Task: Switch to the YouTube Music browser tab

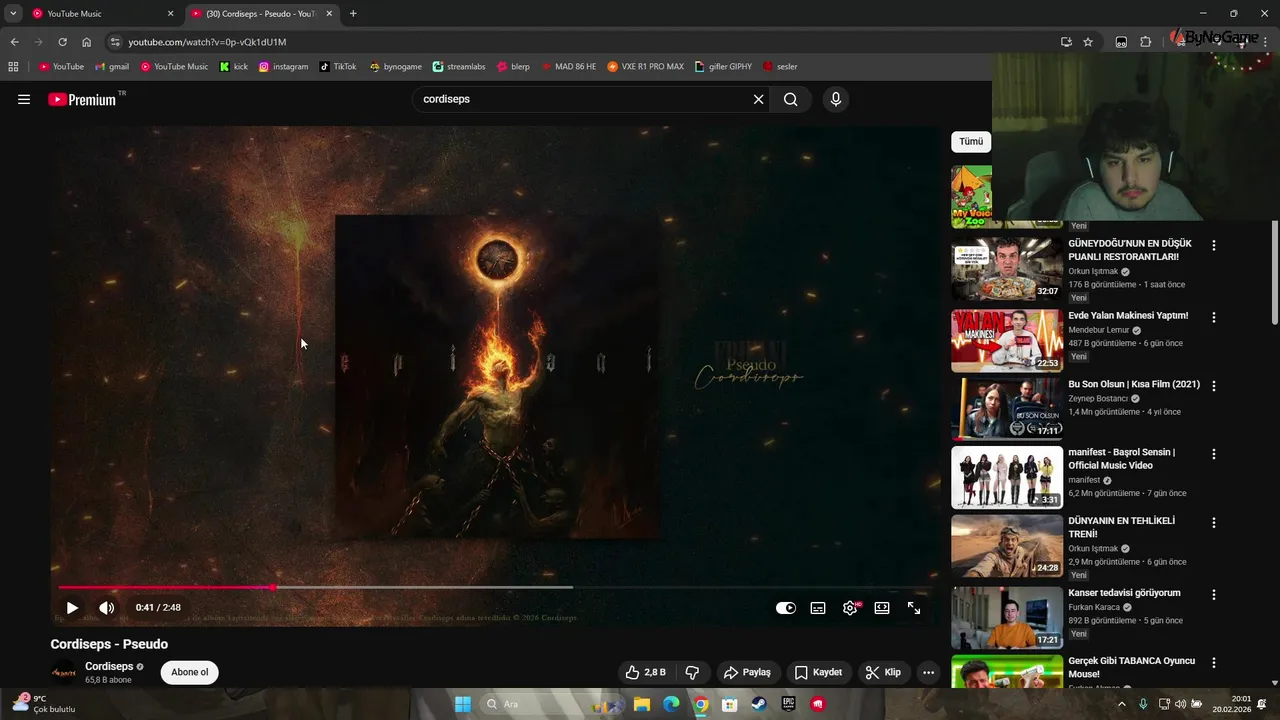Action: tap(102, 14)
